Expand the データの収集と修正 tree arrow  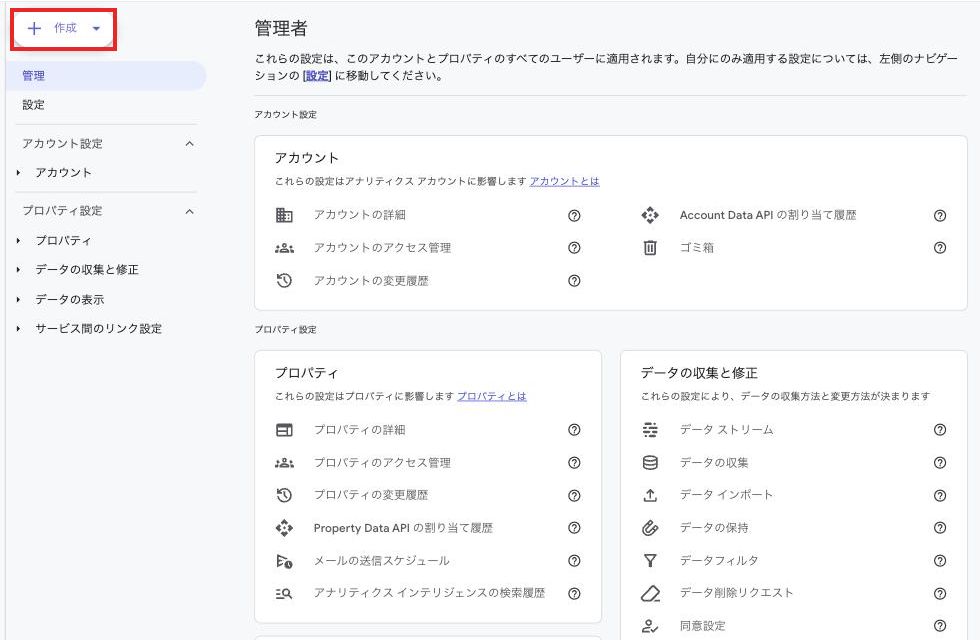click(19, 270)
